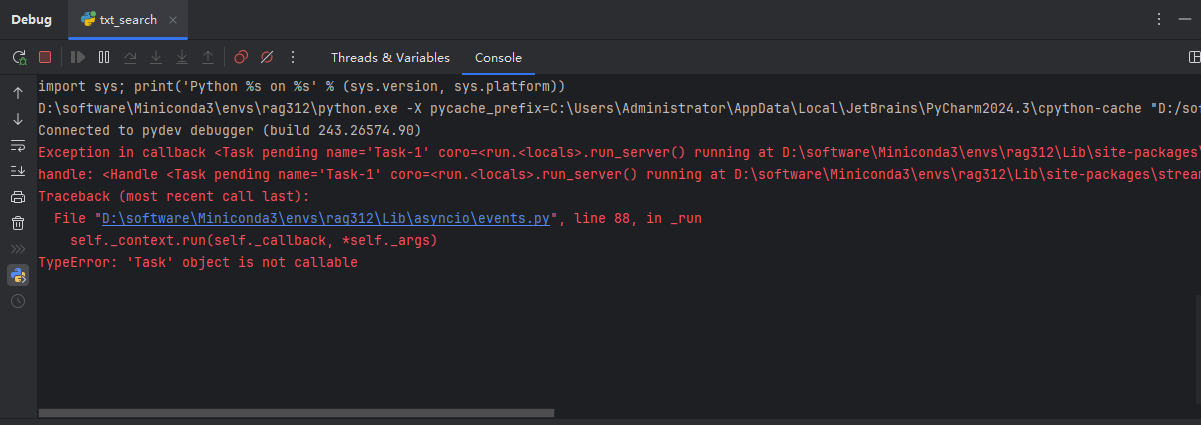Select the Console tab
Screen dimensions: 1201x425
498,57
